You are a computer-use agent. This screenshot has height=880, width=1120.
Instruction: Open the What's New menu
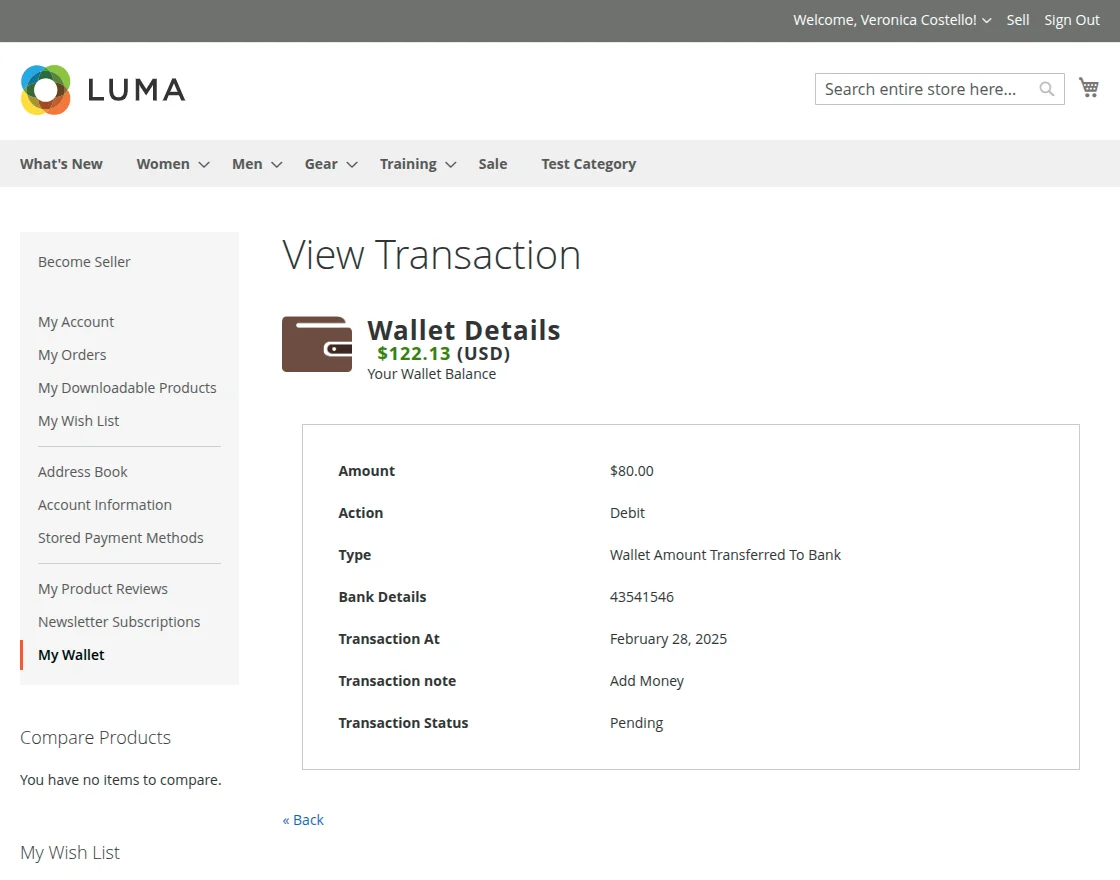60,163
